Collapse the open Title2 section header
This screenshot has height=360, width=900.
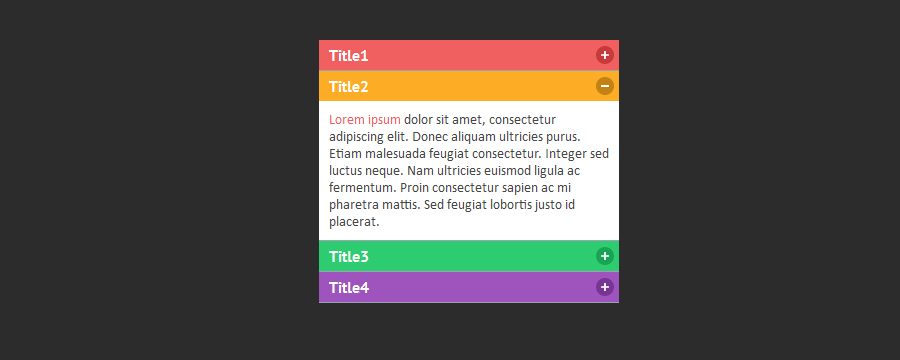coord(469,86)
